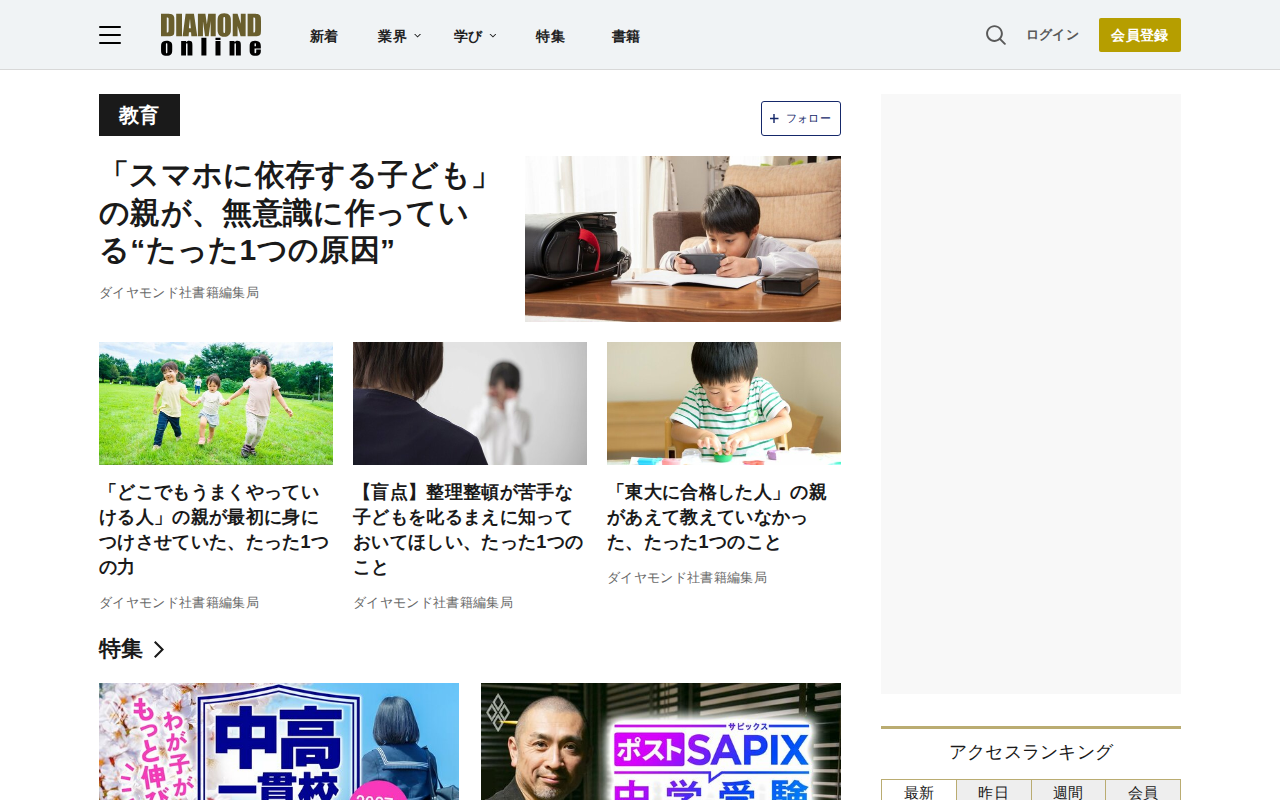Click author ダイヤモンド社書籍編集局 under headline article
Screen dimensions: 1280x800
(179, 293)
